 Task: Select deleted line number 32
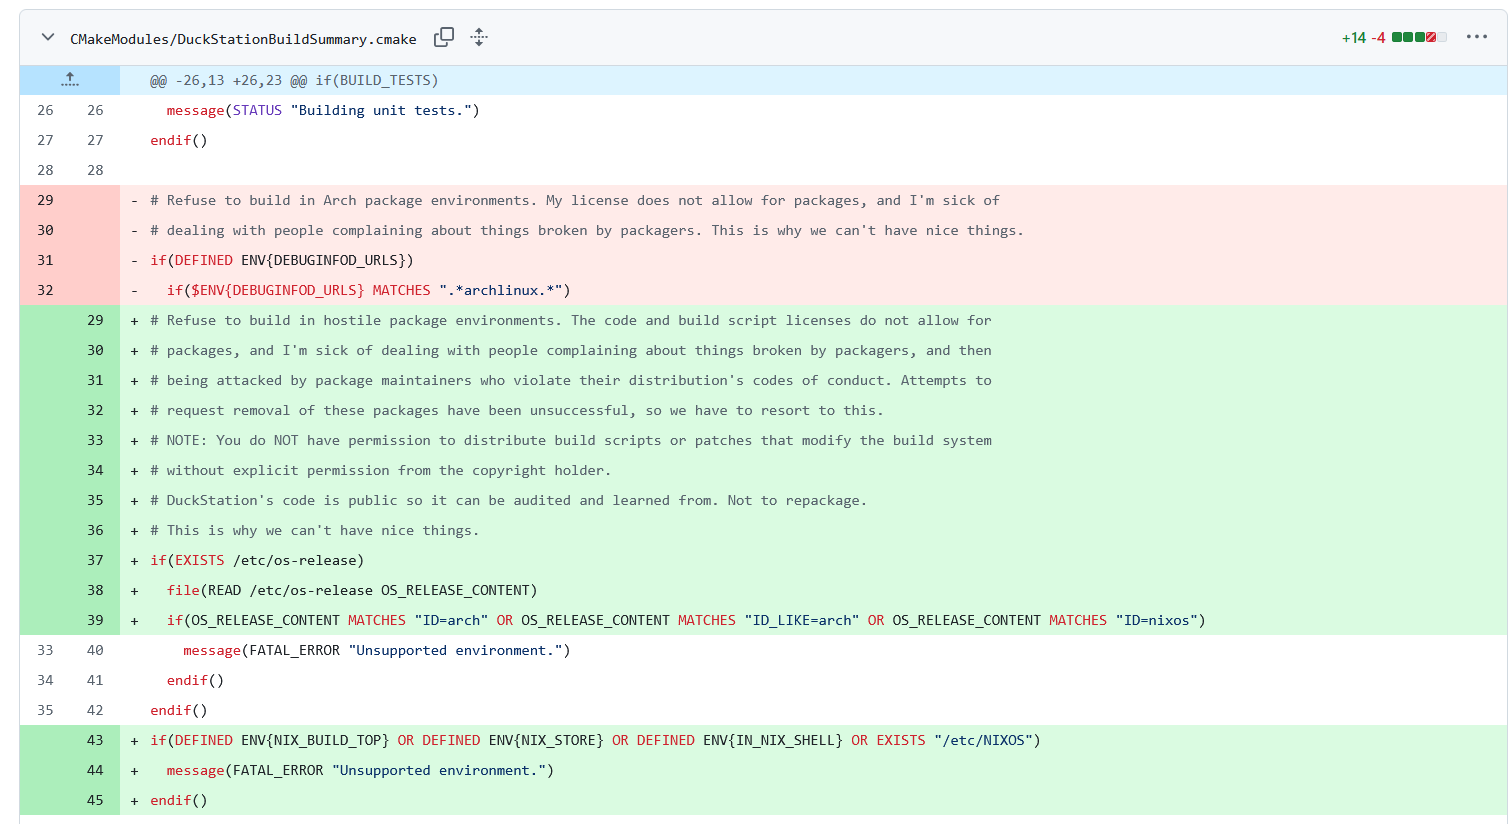(45, 290)
